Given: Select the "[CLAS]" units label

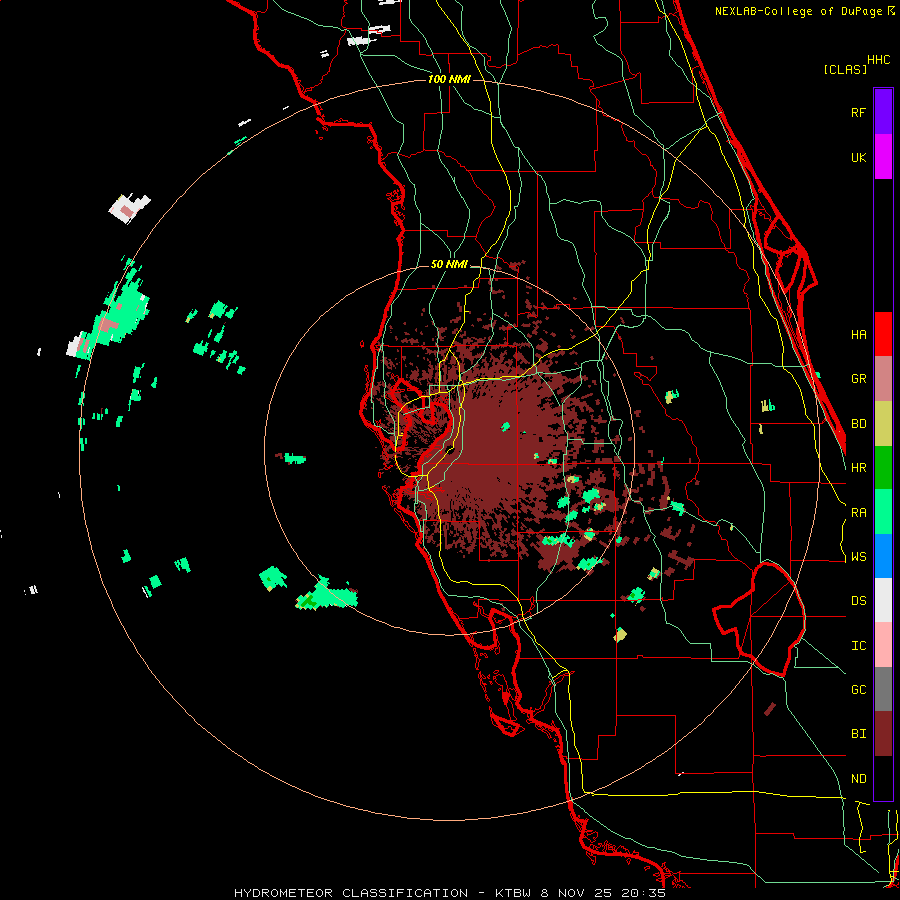Looking at the screenshot, I should [845, 69].
